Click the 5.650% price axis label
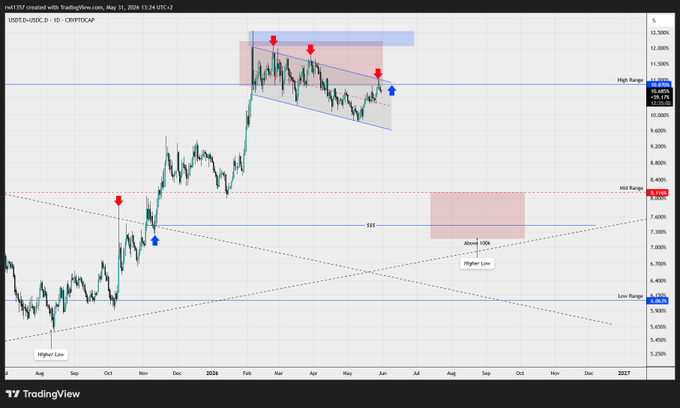This screenshot has height=408, width=680. [x=658, y=327]
